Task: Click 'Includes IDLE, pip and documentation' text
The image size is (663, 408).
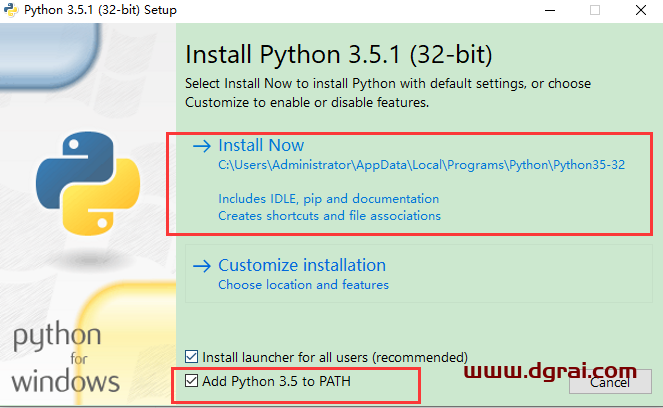Action: [329, 199]
